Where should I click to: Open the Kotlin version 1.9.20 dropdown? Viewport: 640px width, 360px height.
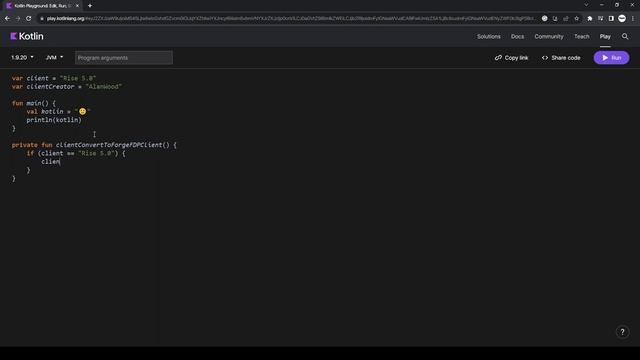pyautogui.click(x=22, y=58)
